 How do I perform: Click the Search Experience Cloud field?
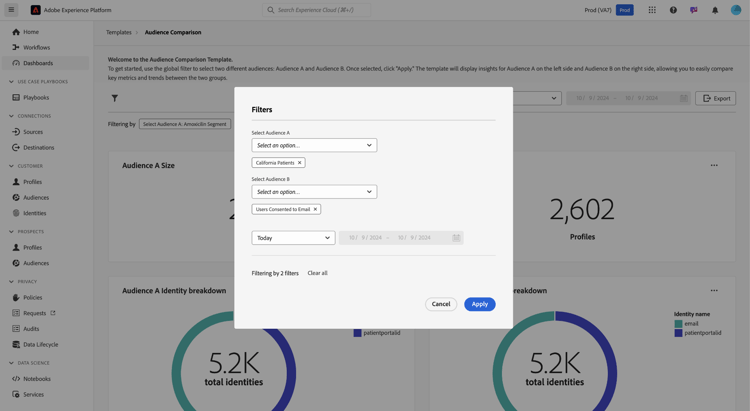(317, 10)
